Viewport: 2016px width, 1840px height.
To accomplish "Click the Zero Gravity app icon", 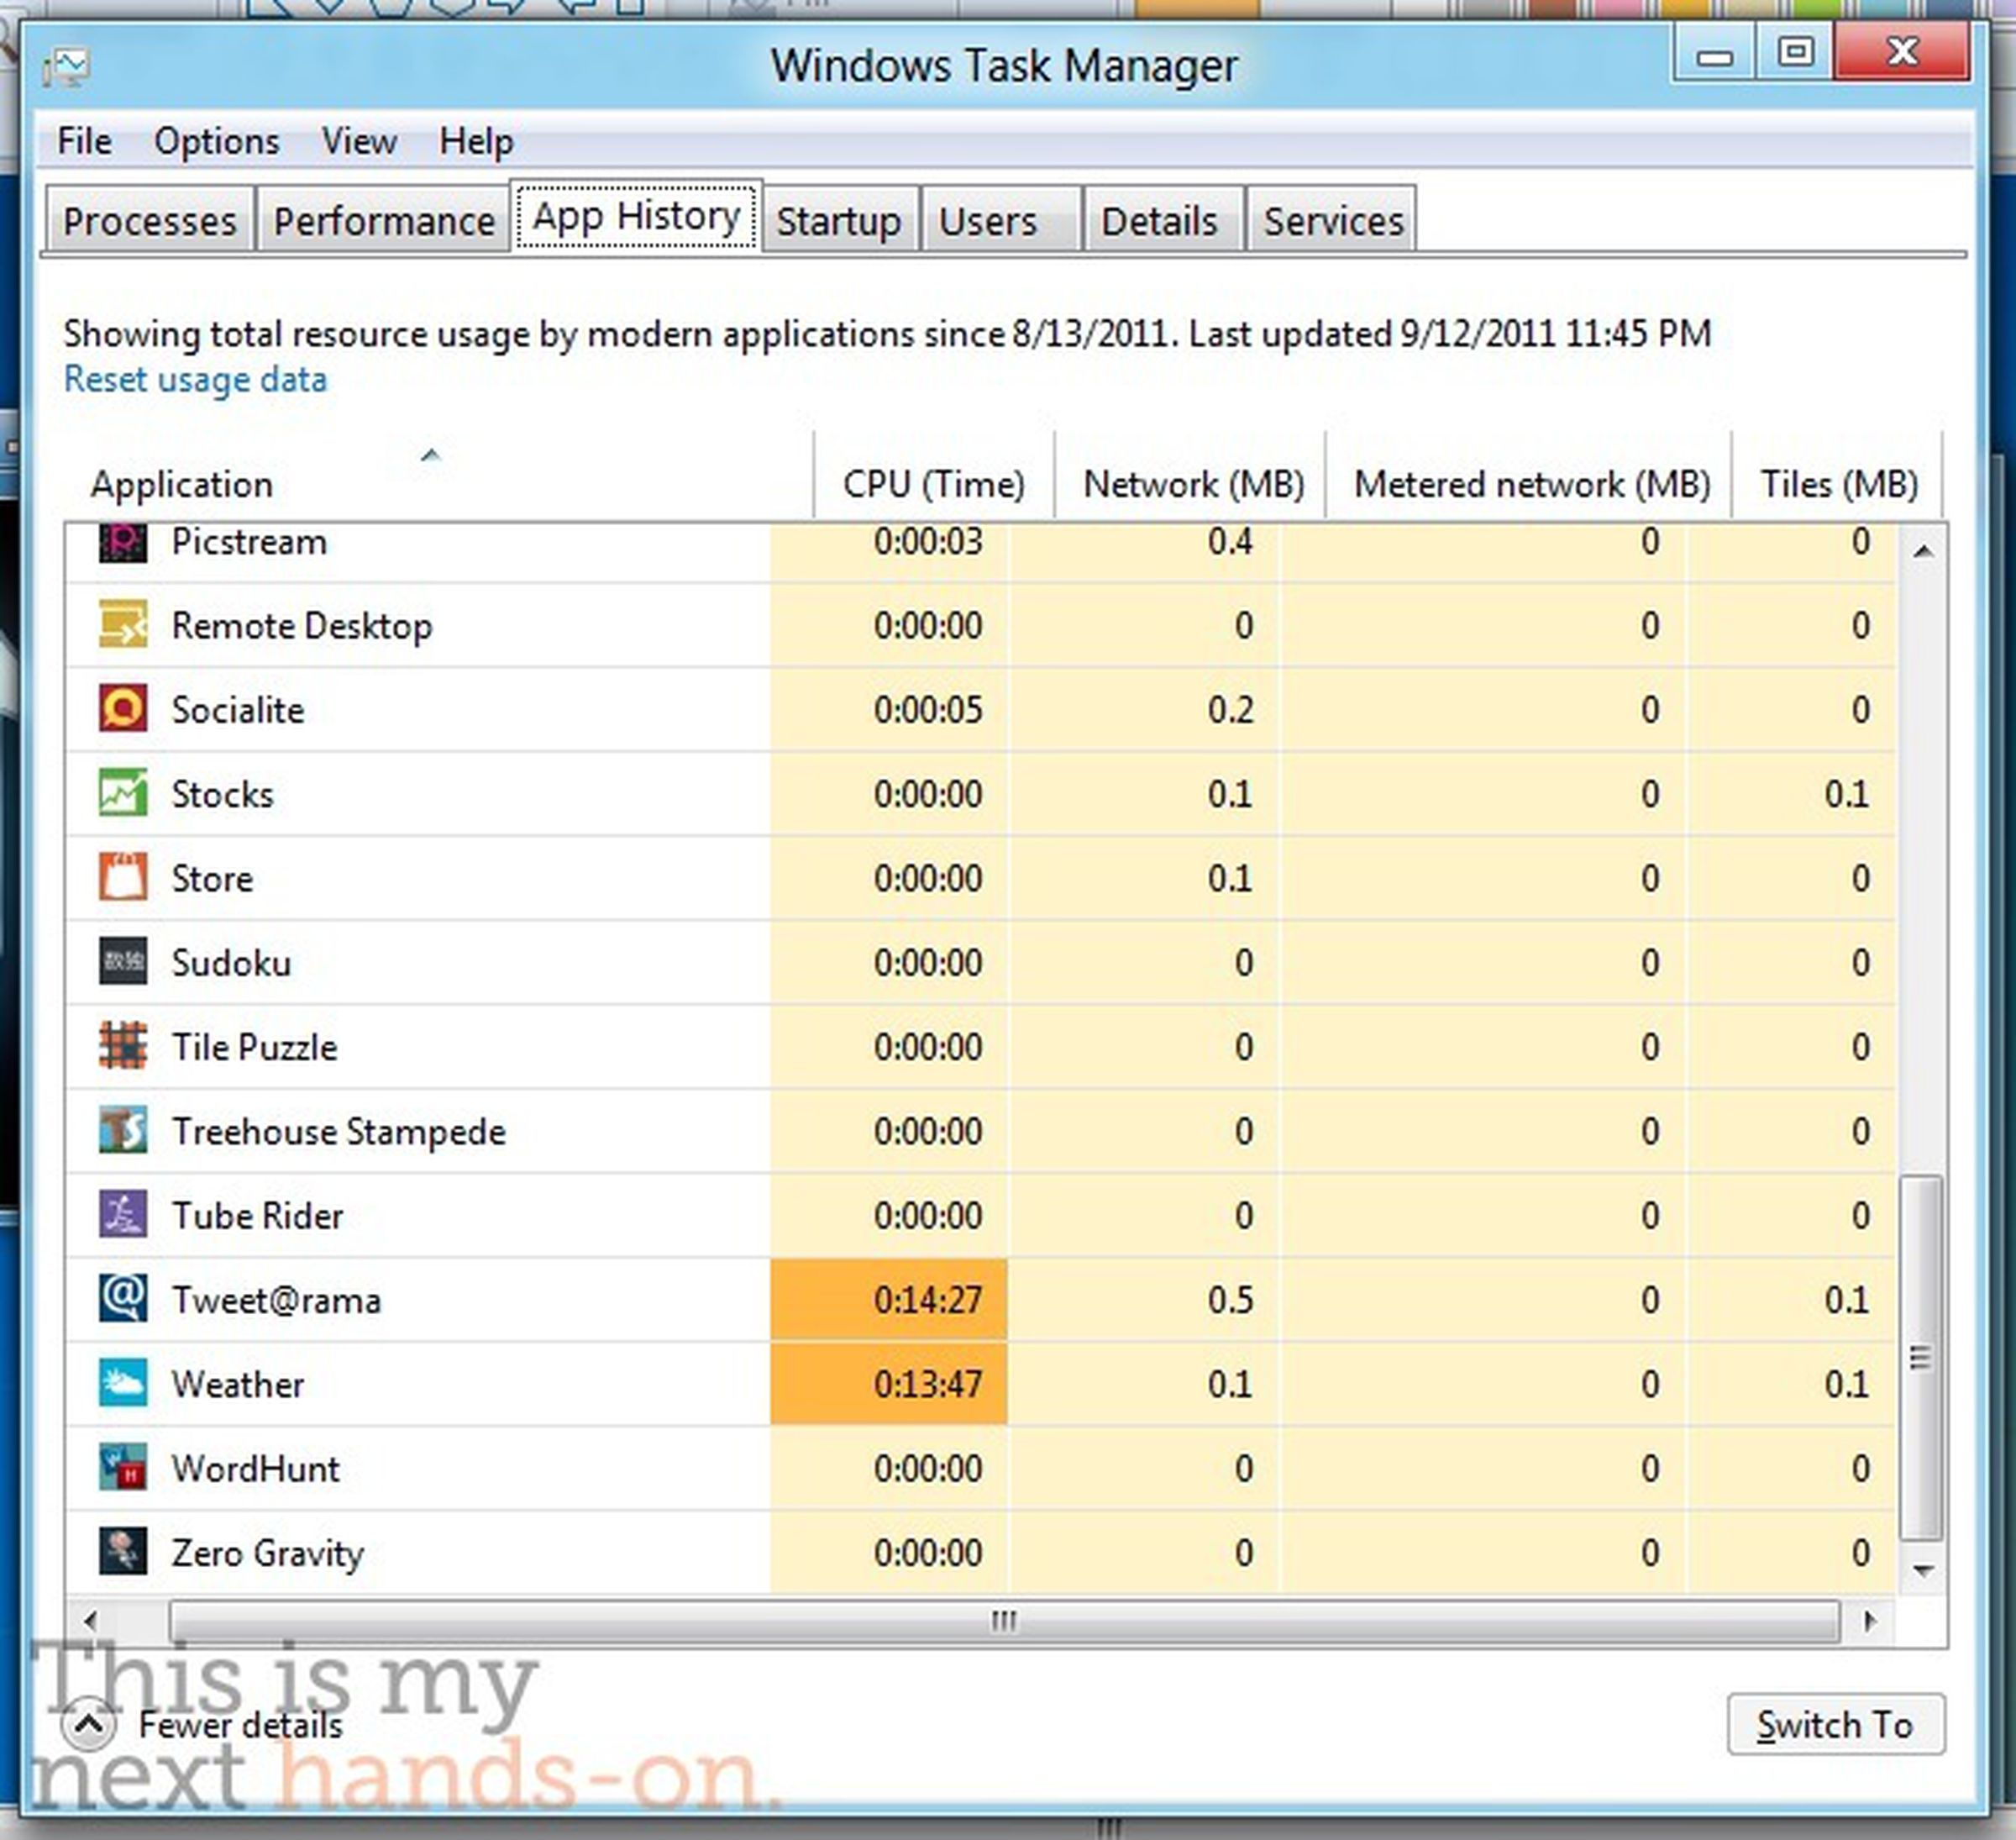I will pyautogui.click(x=123, y=1552).
